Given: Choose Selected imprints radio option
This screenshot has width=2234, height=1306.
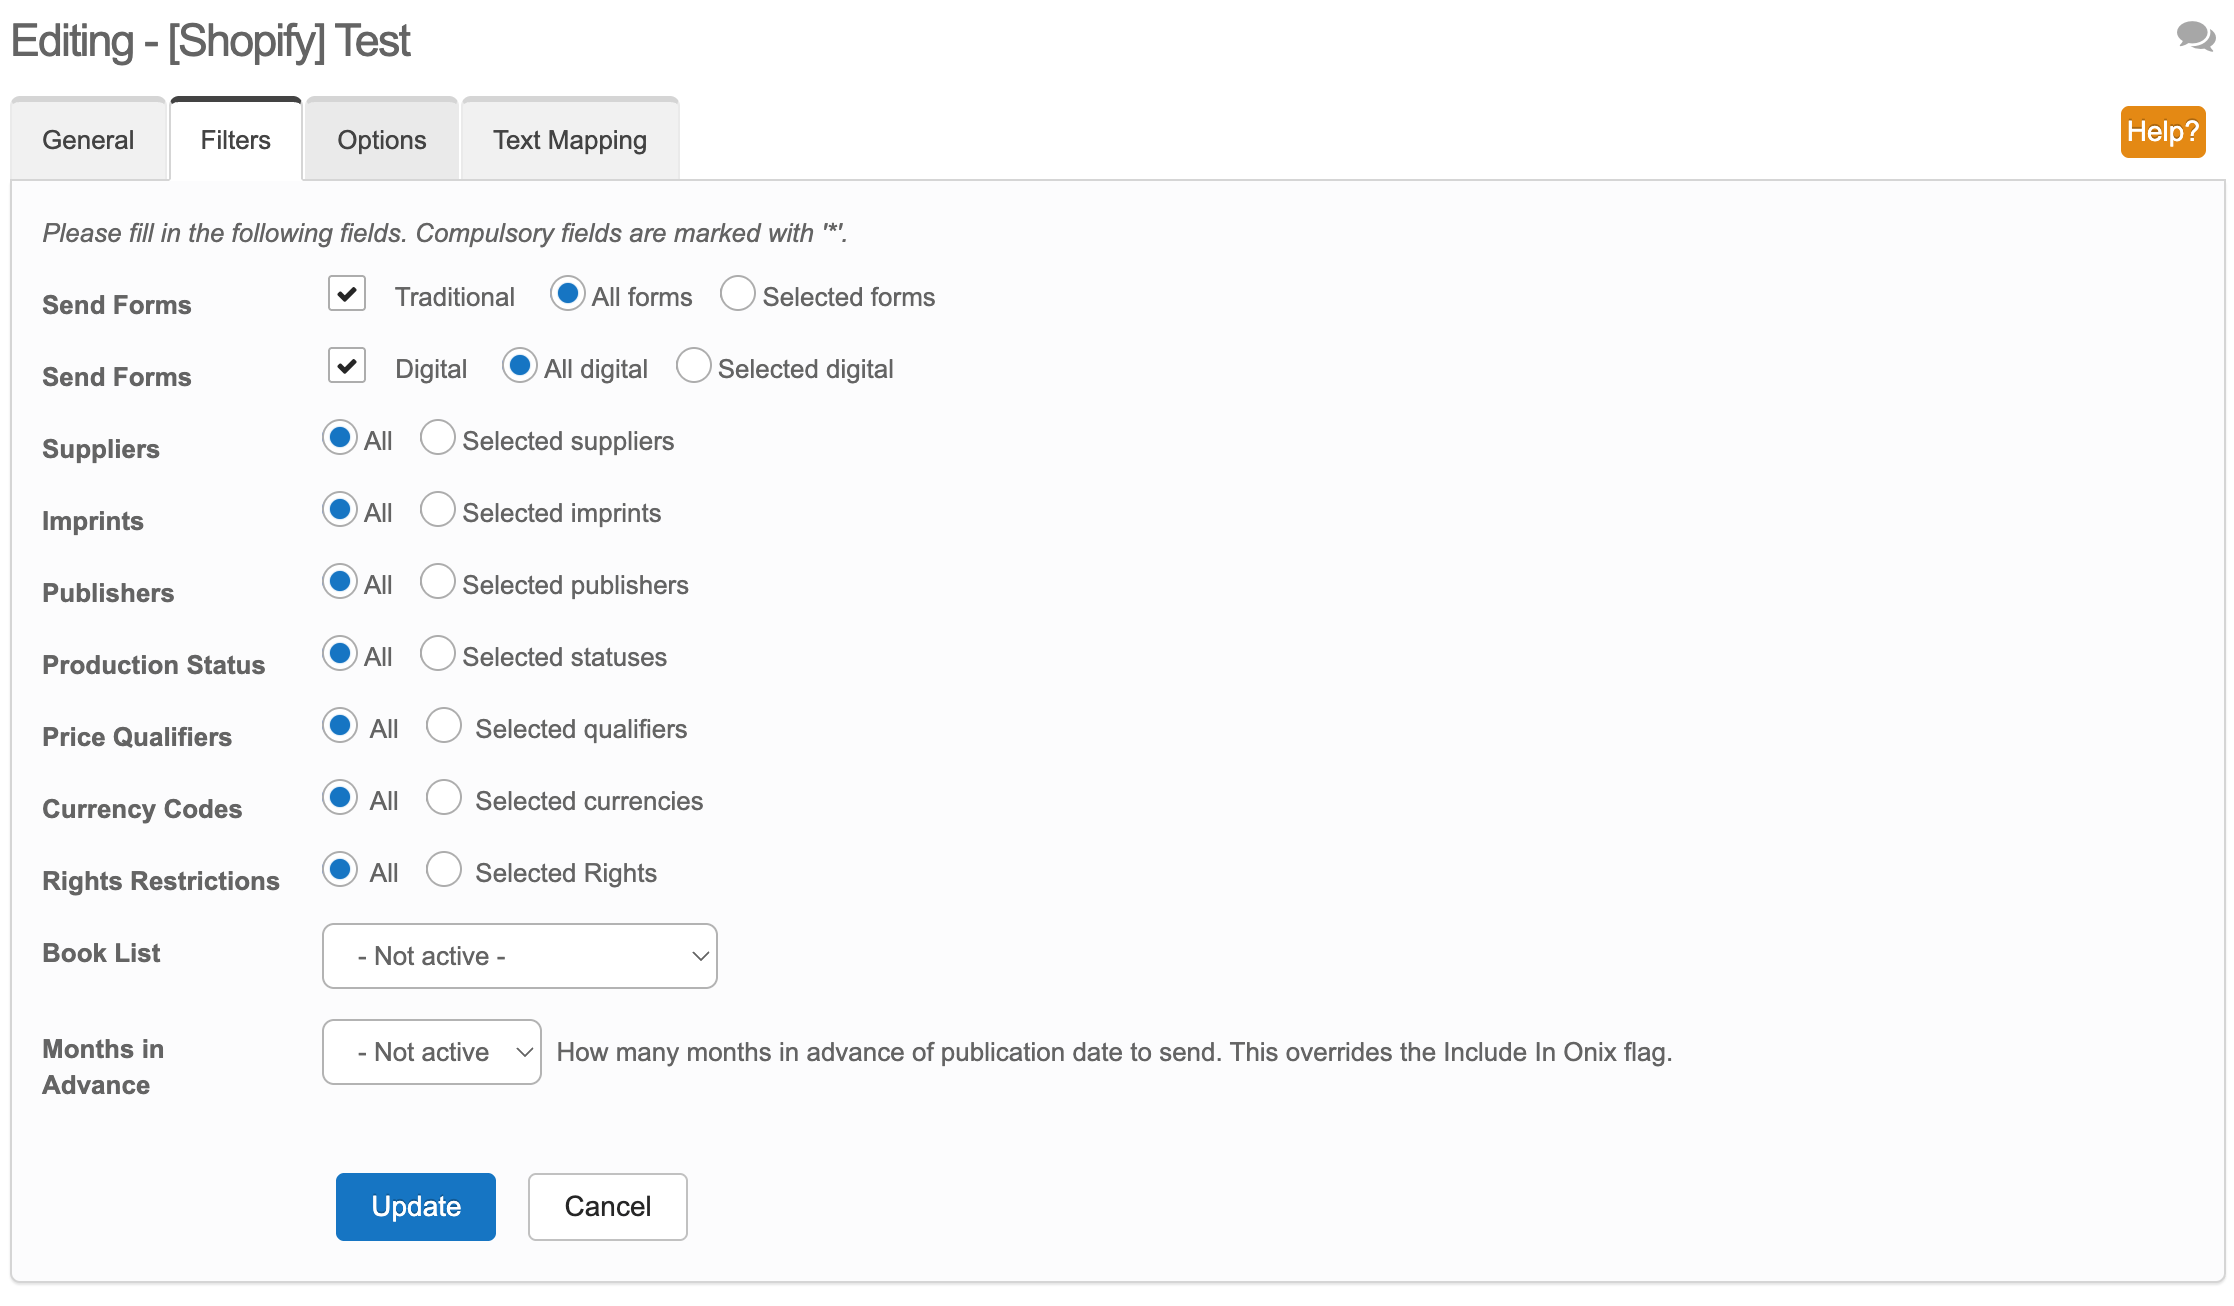Looking at the screenshot, I should click(438, 510).
